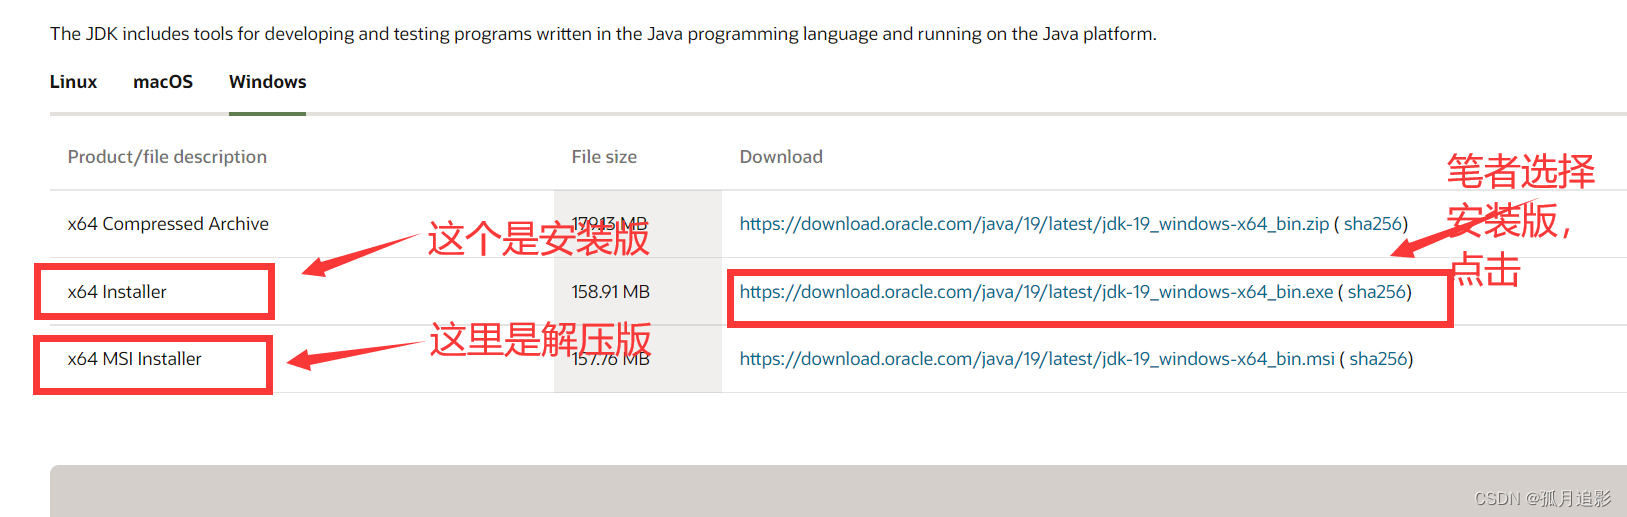This screenshot has height=517, width=1627.
Task: Open the jdk-19_windows-x64_bin.msi download link
Action: 1037,359
